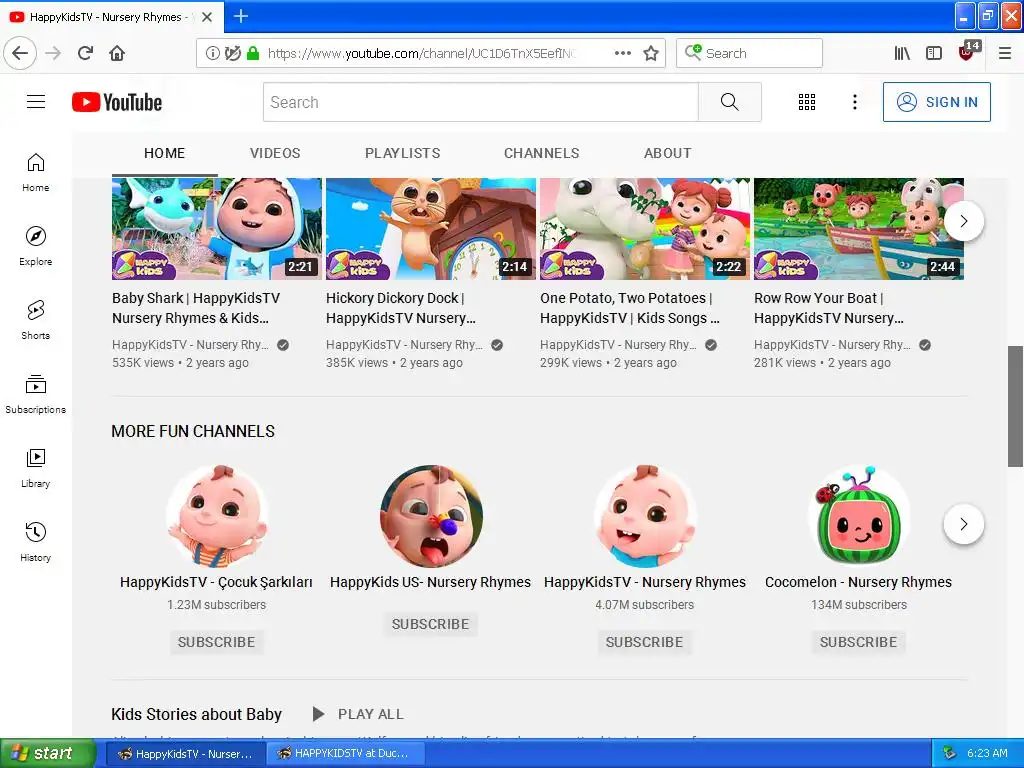Close the HappyKidsTV browser tab
This screenshot has height=768, width=1024.
tap(207, 17)
